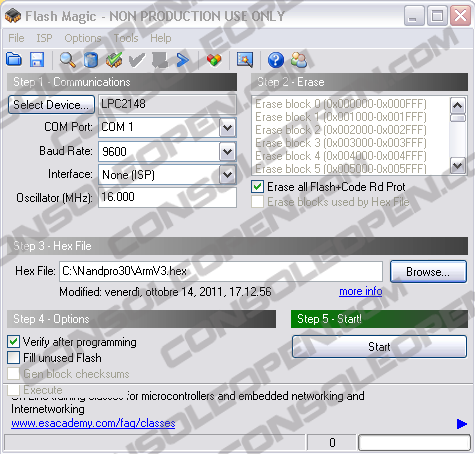The height and width of the screenshot is (454, 475).
Task: Open the ISP menu
Action: [44, 38]
